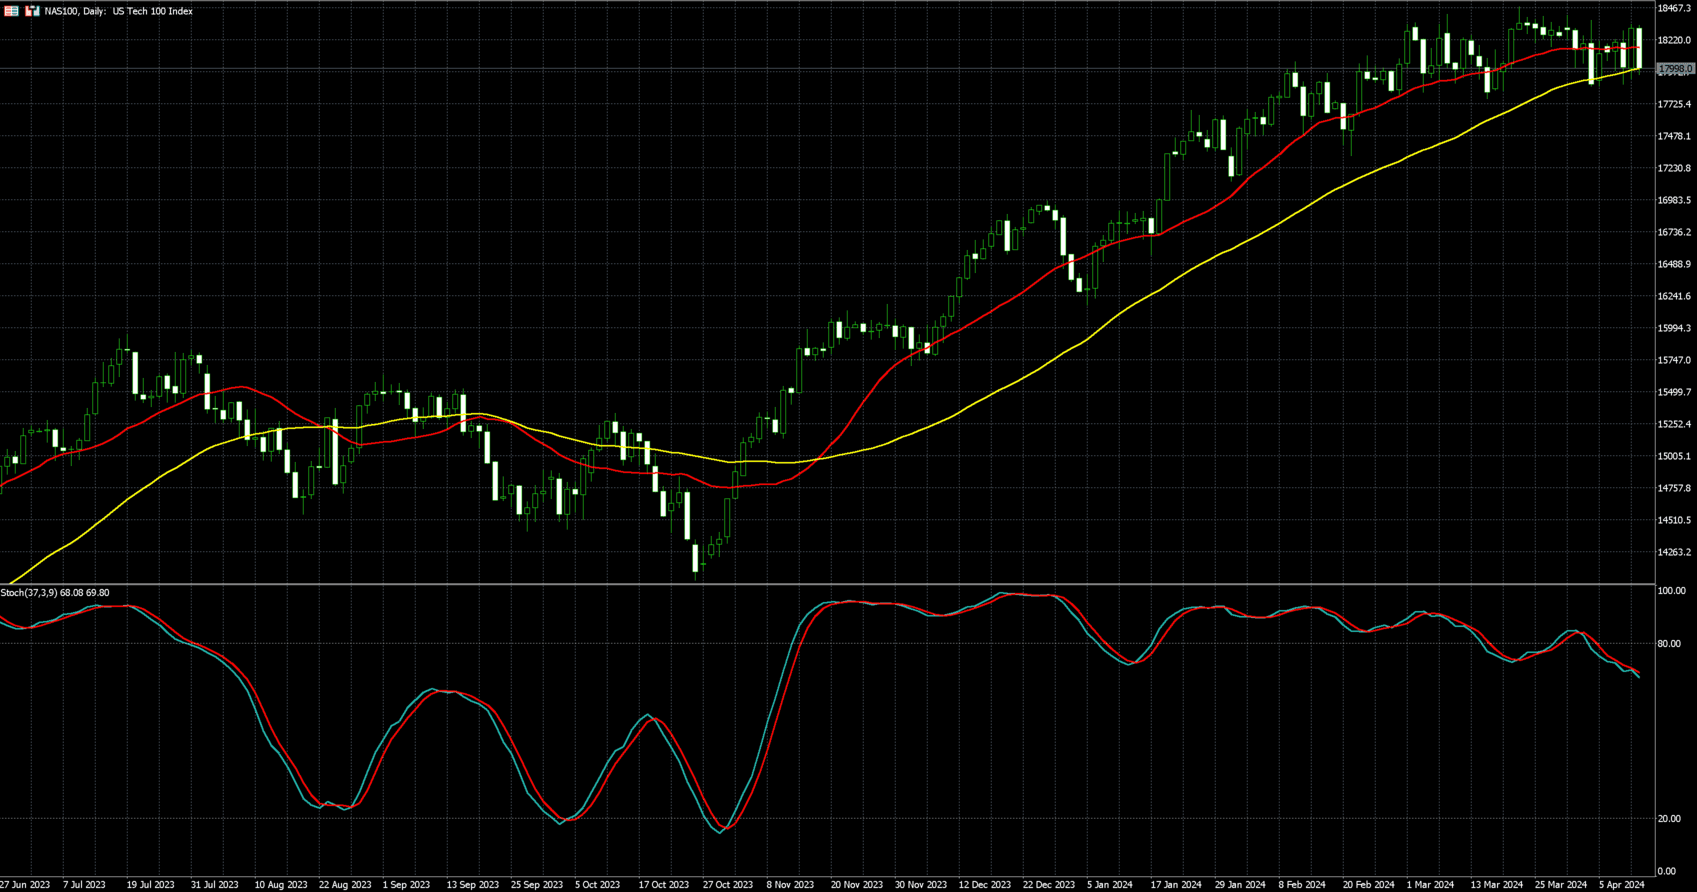Click the 27 Jun 2023 date label
The height and width of the screenshot is (892, 1697).
[25, 885]
